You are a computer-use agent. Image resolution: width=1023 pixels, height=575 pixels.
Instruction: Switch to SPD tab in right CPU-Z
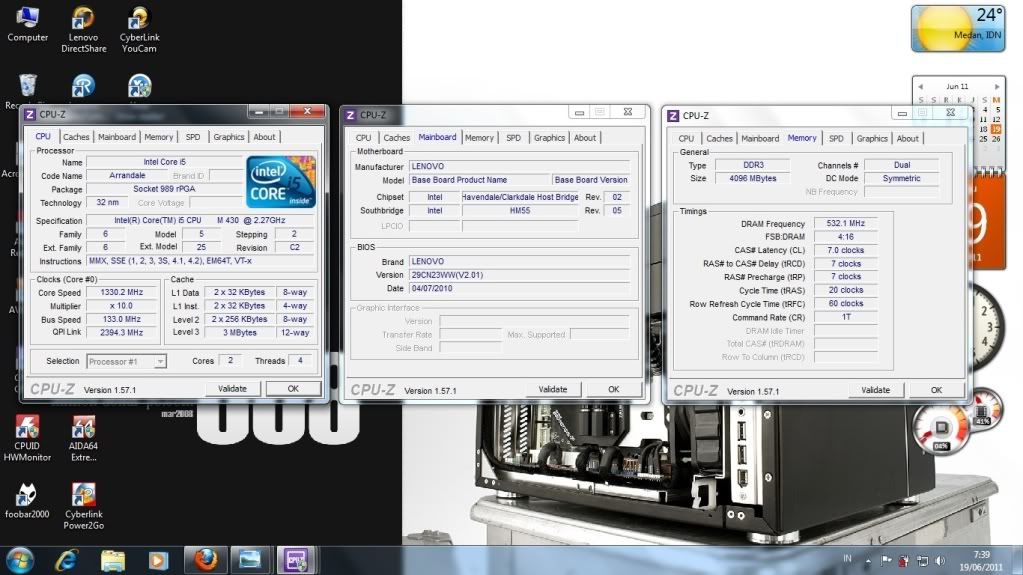[836, 138]
